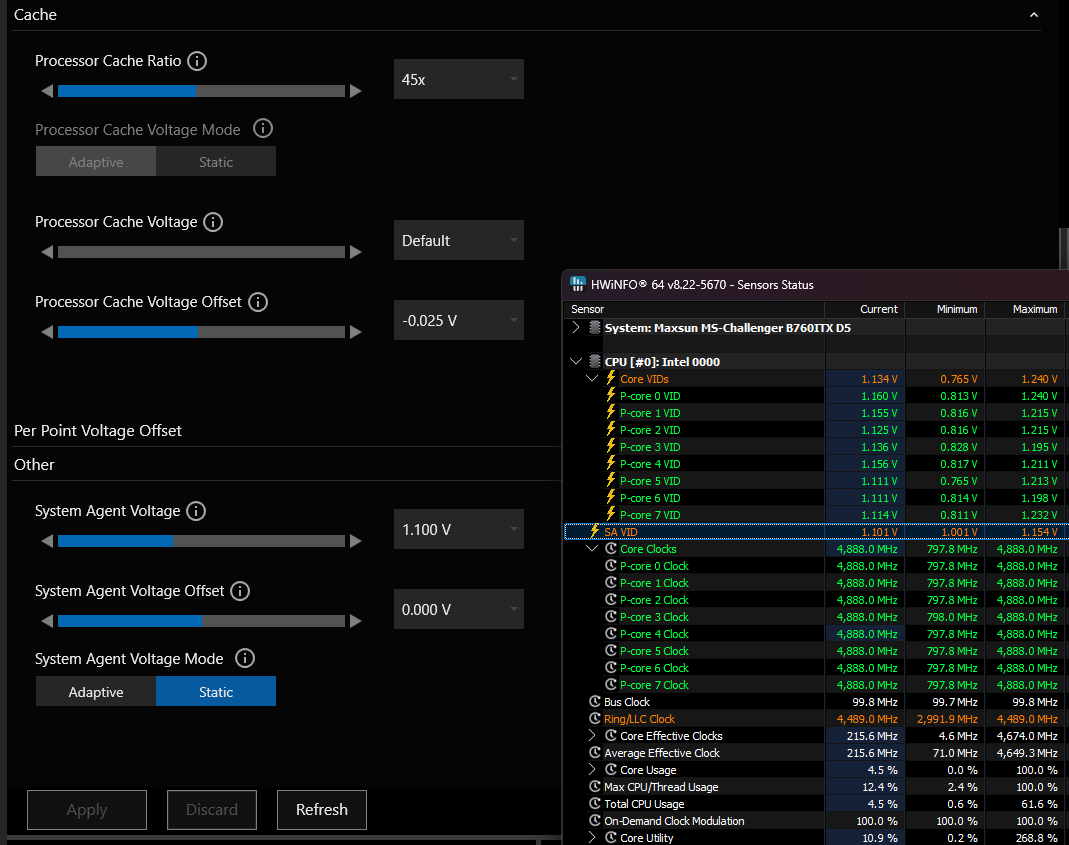Increase Processor Cache Ratio with right arrow
The width and height of the screenshot is (1069, 845).
tap(355, 91)
